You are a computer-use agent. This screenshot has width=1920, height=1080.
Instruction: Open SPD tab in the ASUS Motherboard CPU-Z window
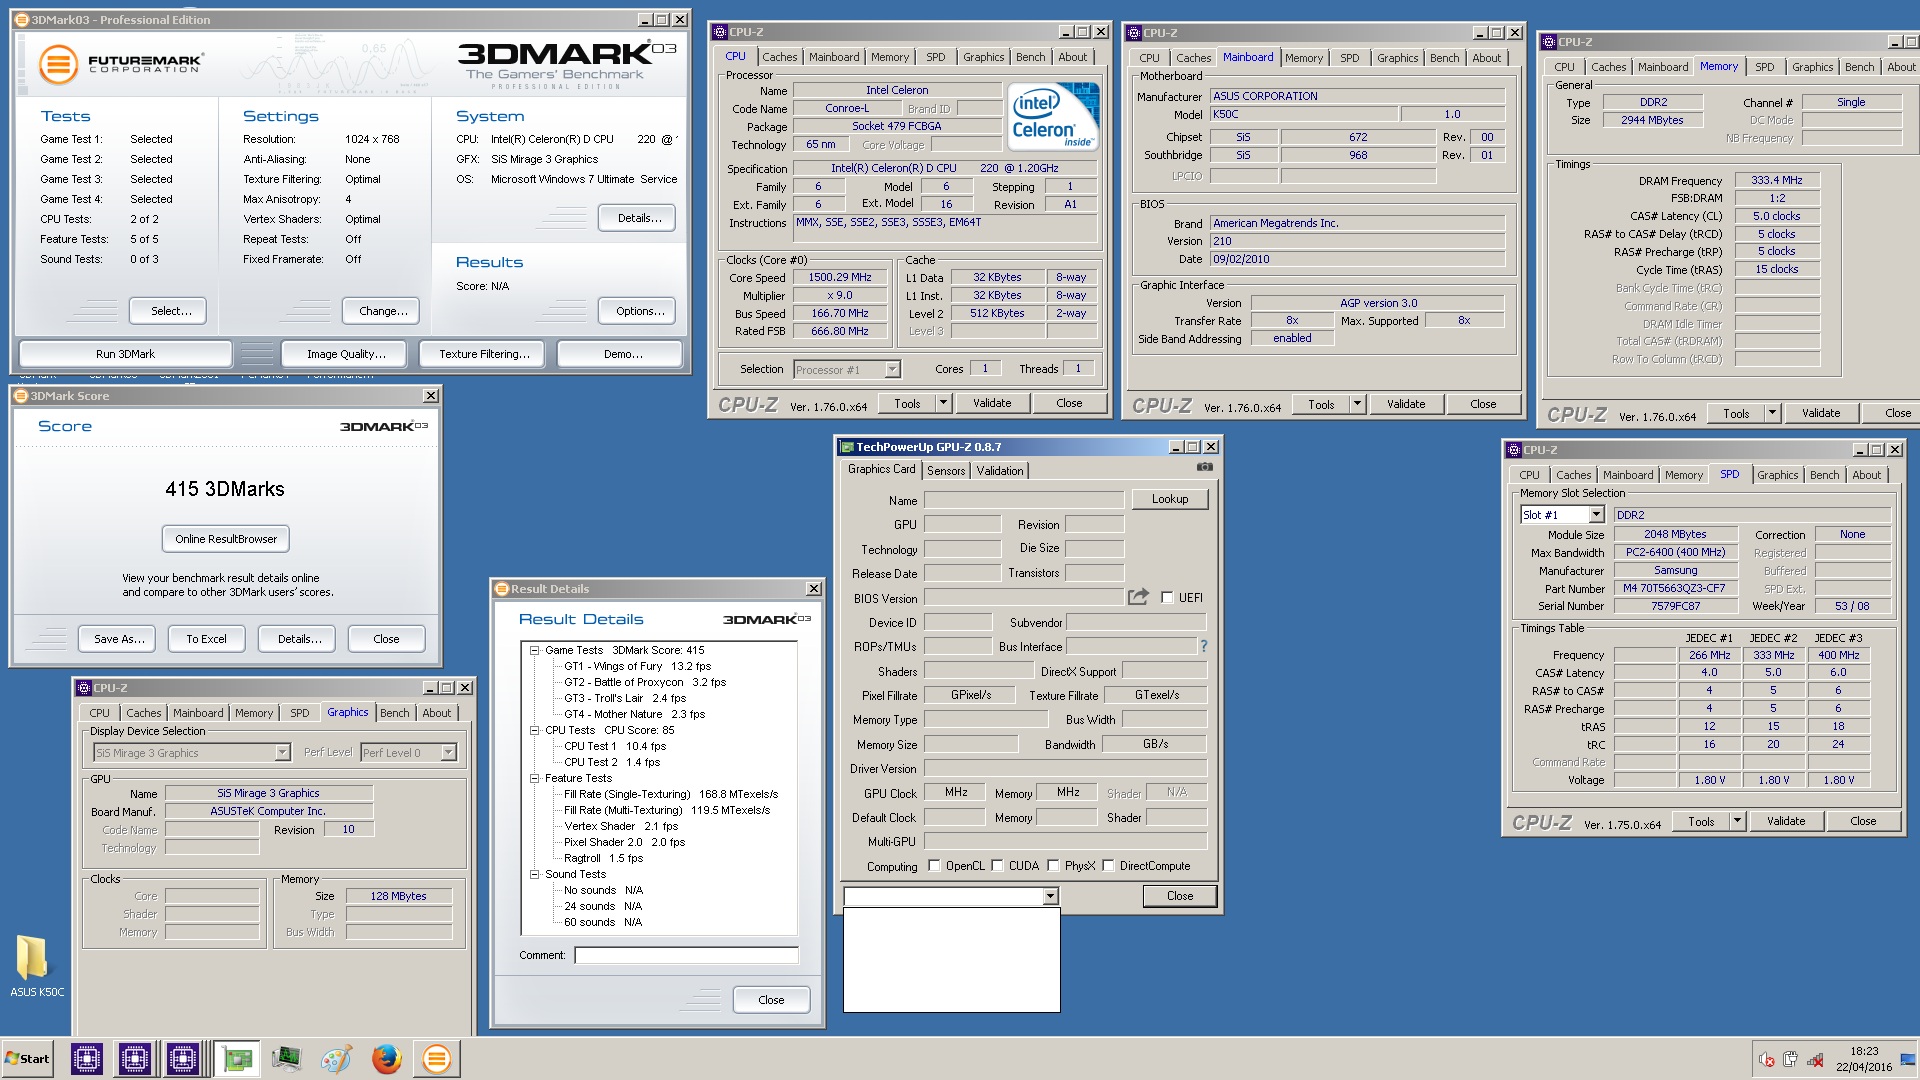click(x=1350, y=58)
